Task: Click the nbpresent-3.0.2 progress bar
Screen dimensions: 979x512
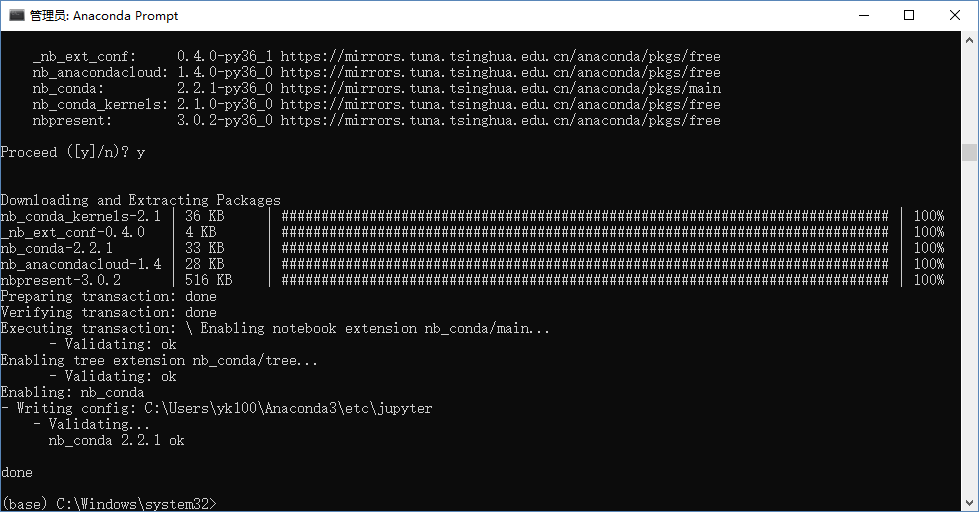Action: click(584, 280)
